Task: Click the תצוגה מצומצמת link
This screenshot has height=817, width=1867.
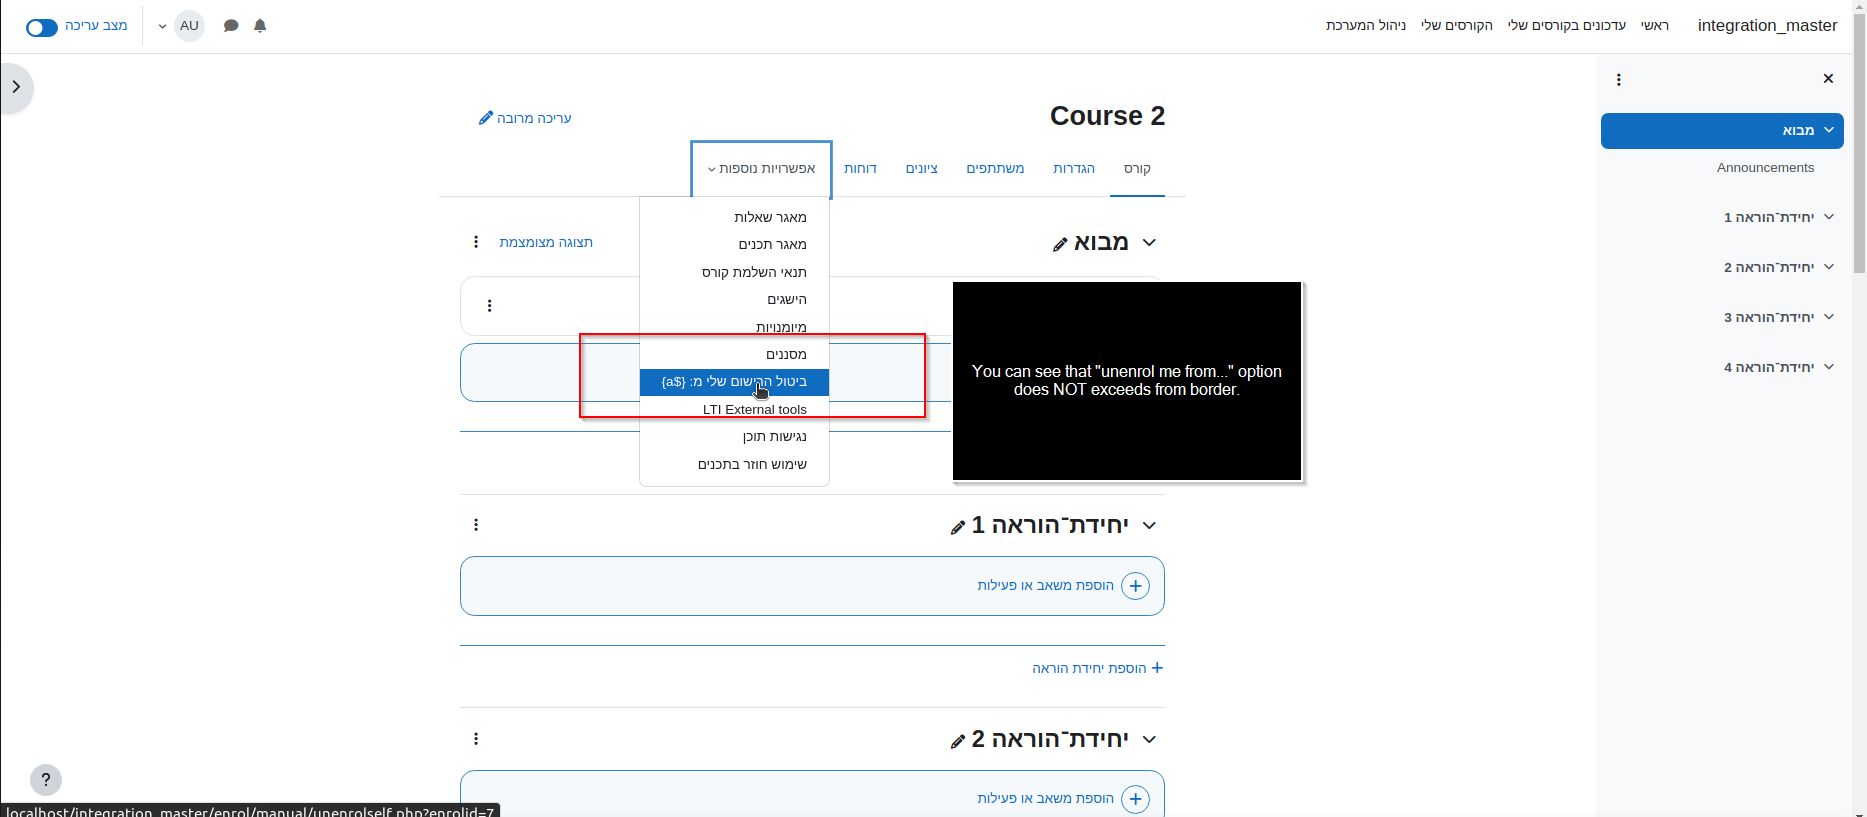Action: (546, 242)
